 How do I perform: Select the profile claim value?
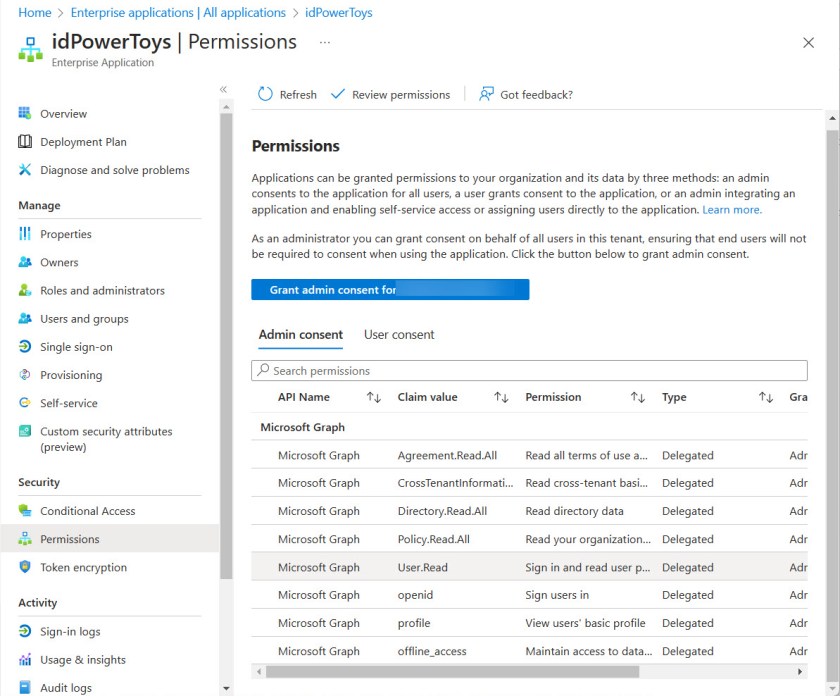click(414, 623)
